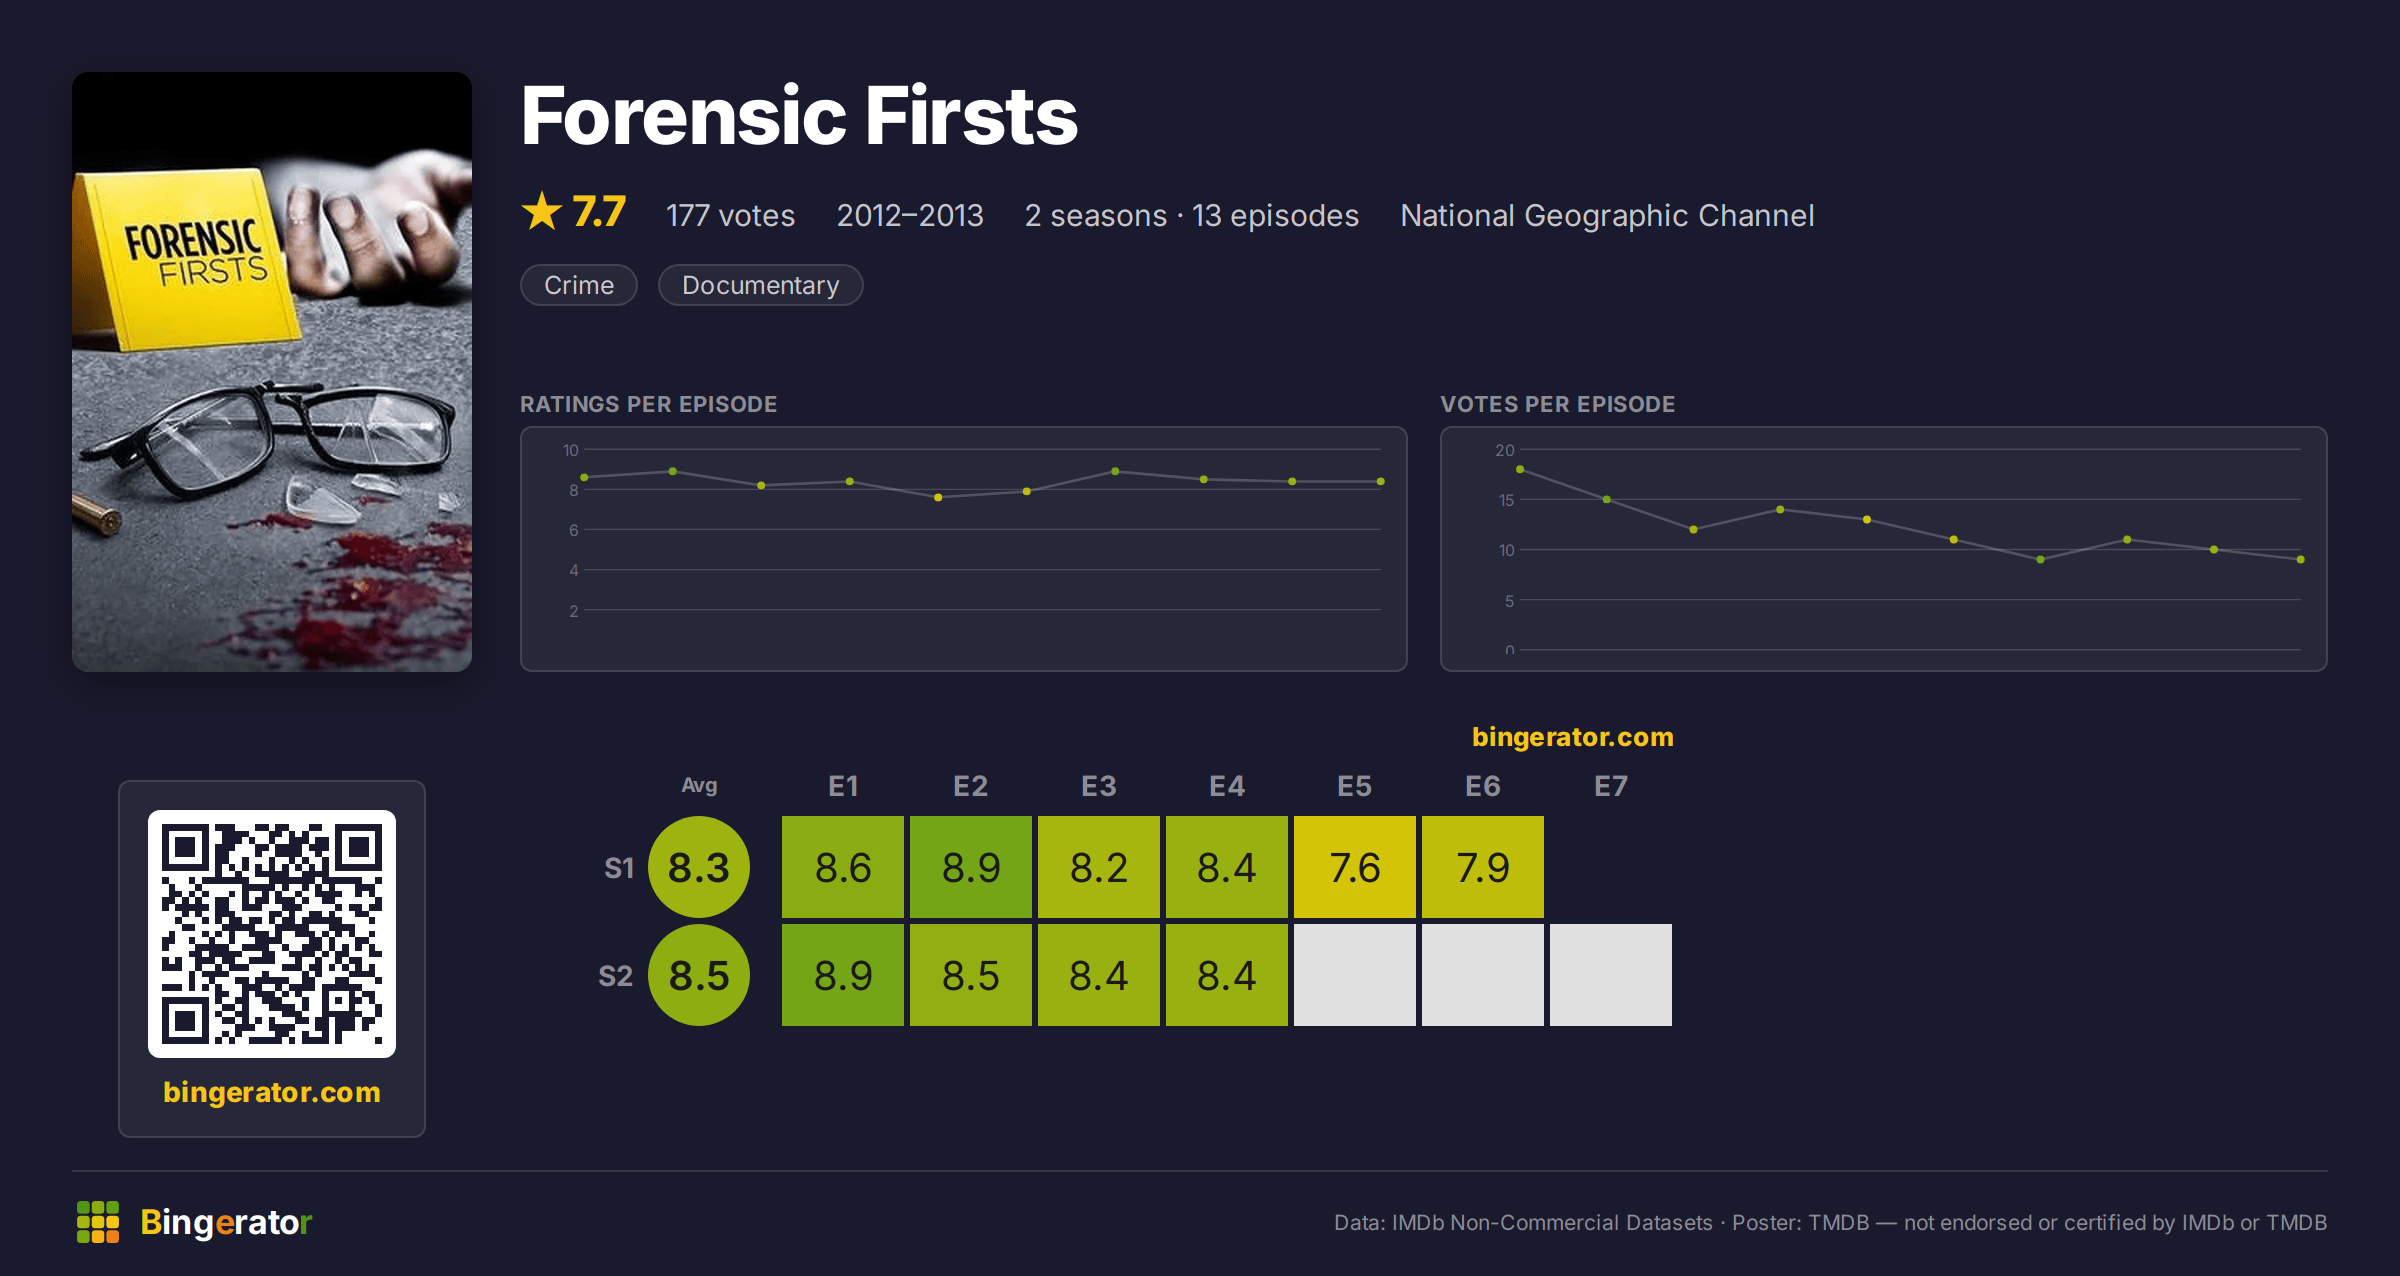Image resolution: width=2400 pixels, height=1276 pixels.
Task: Select S1 E5 yellow cell rated 7.6
Action: tap(1355, 867)
